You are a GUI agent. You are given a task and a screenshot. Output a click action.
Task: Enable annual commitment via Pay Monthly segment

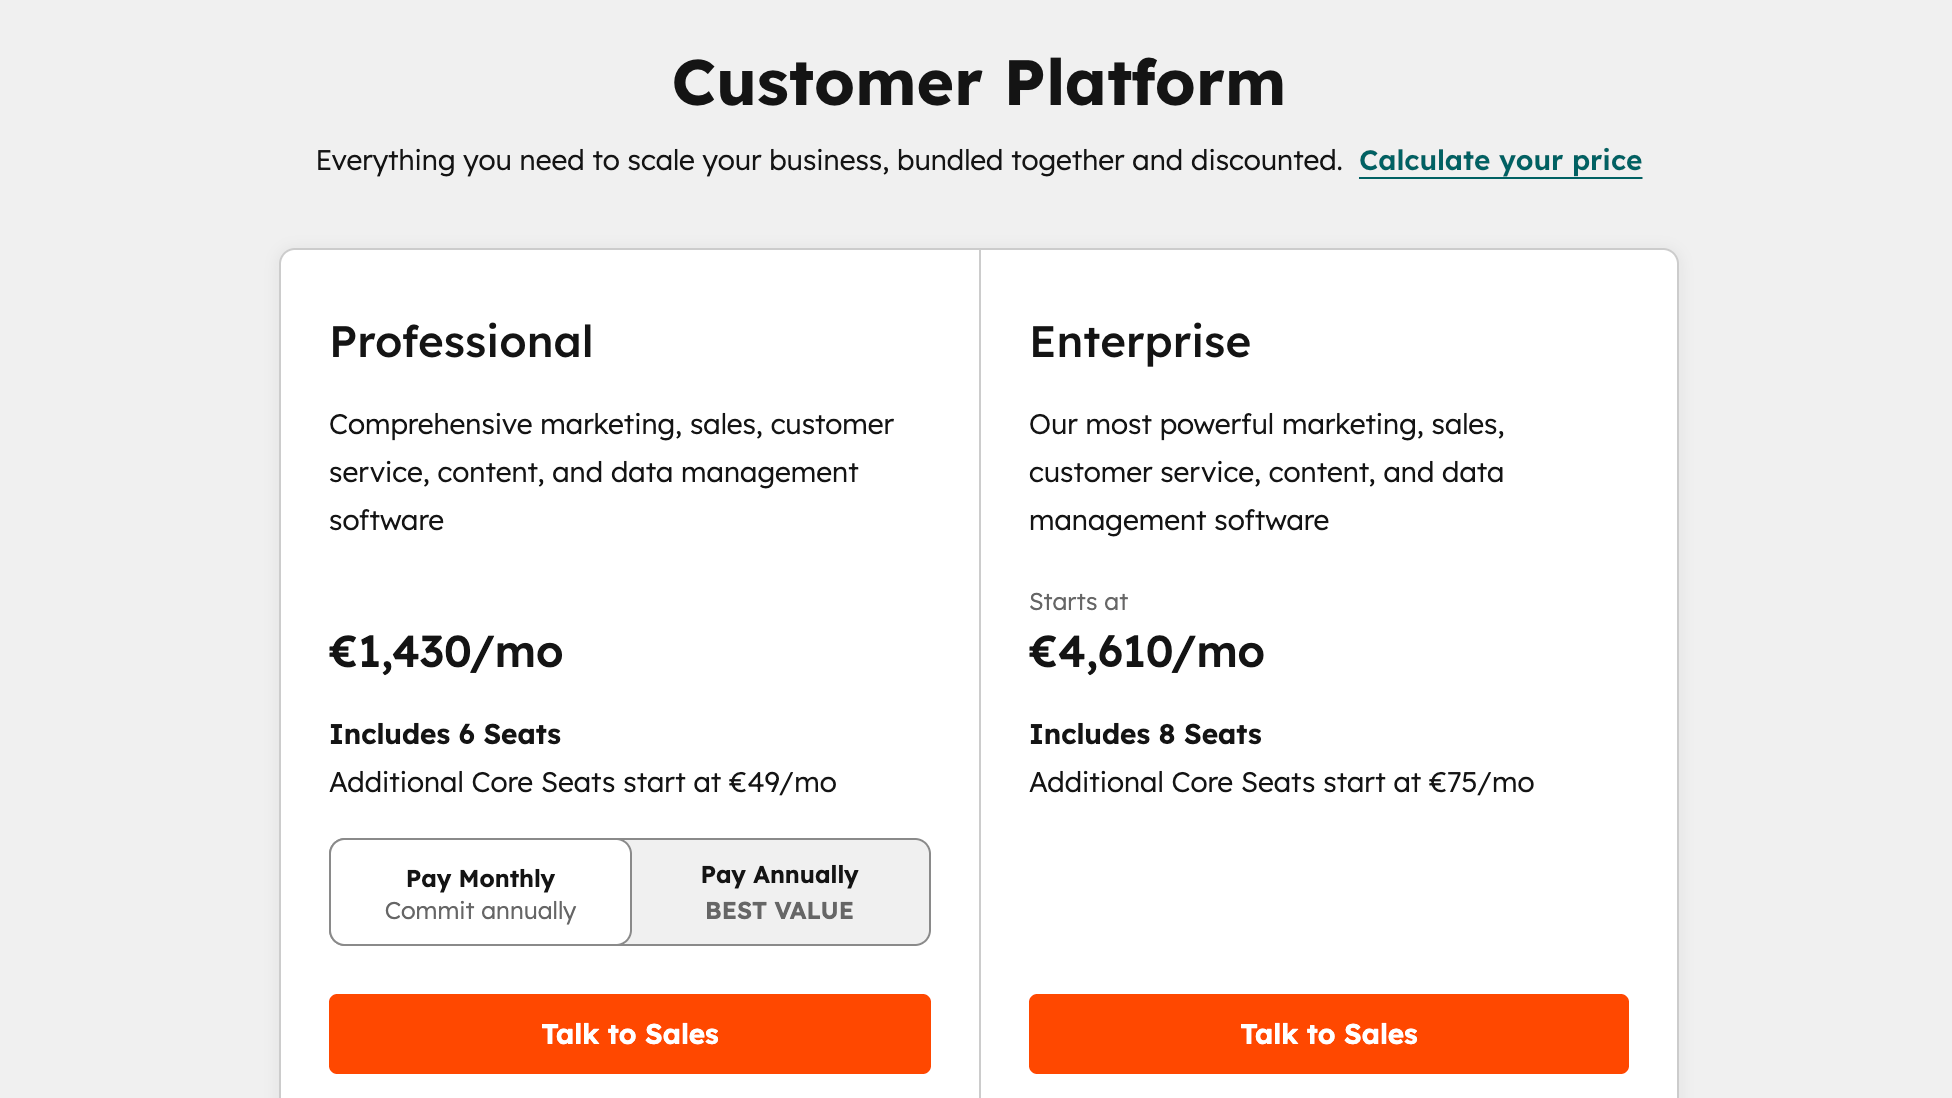tap(480, 892)
